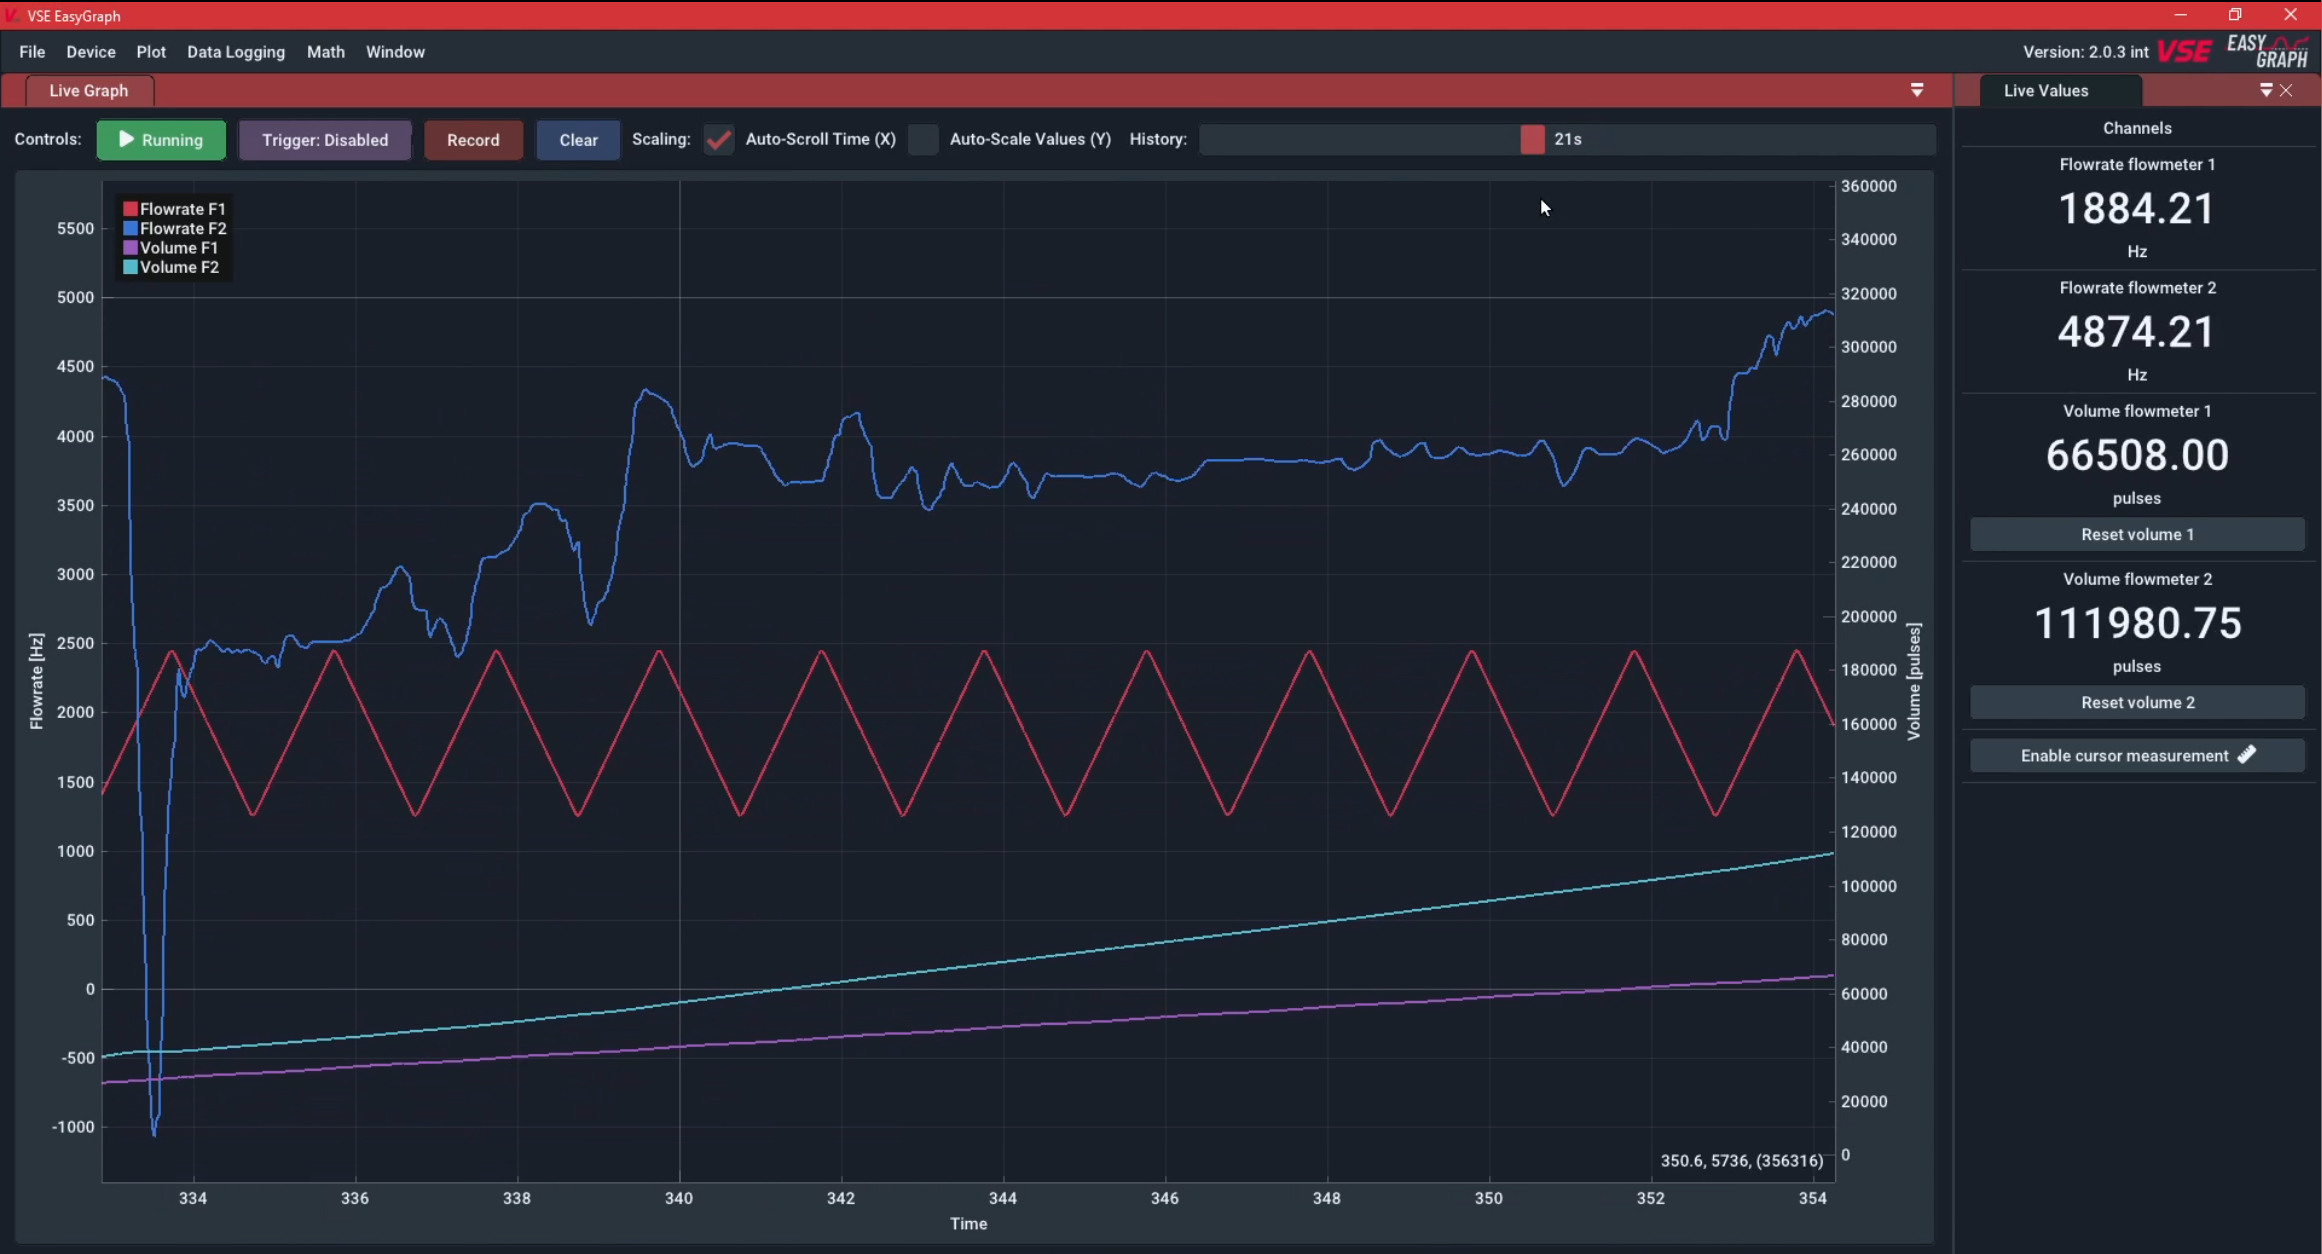Click the red Flowrate F1 legend swatch
Image resolution: width=2322 pixels, height=1254 pixels.
130,209
